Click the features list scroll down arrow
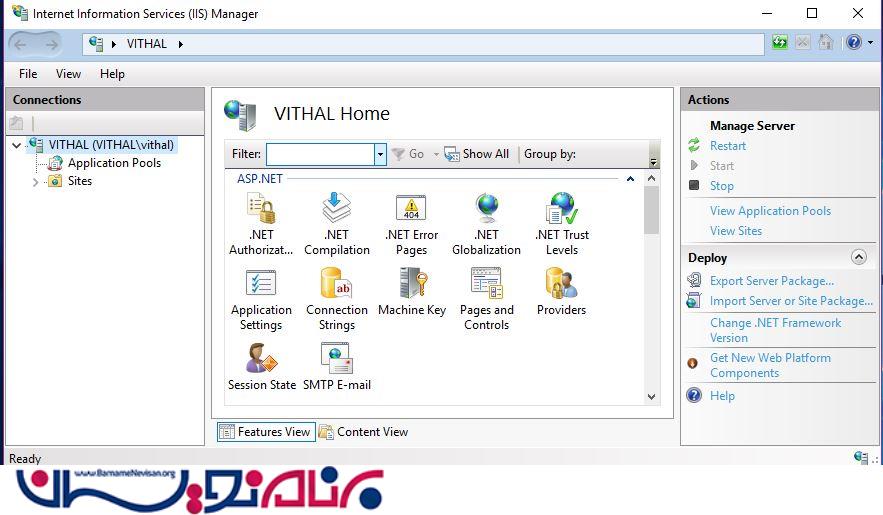This screenshot has width=883, height=515. pos(652,396)
